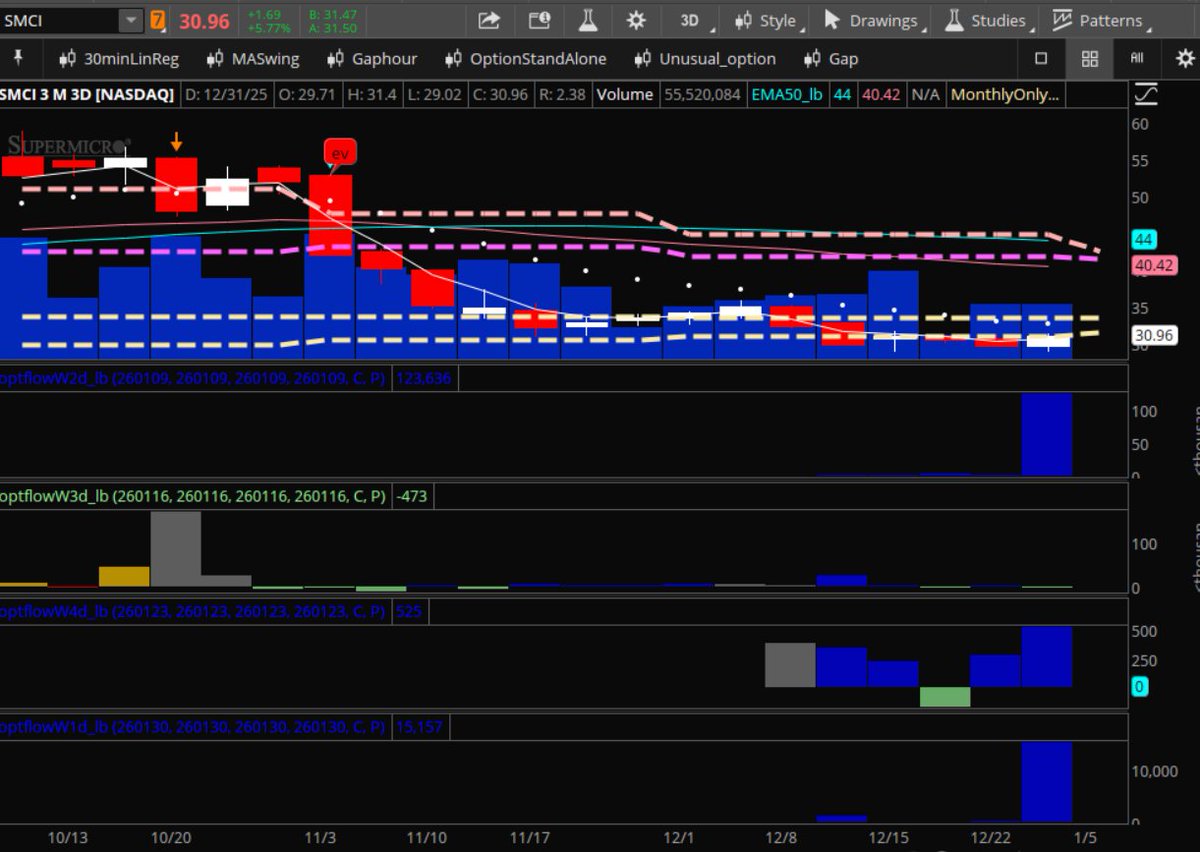Click the SMCI 3 M 3D [NASDAQ] title

pos(88,95)
